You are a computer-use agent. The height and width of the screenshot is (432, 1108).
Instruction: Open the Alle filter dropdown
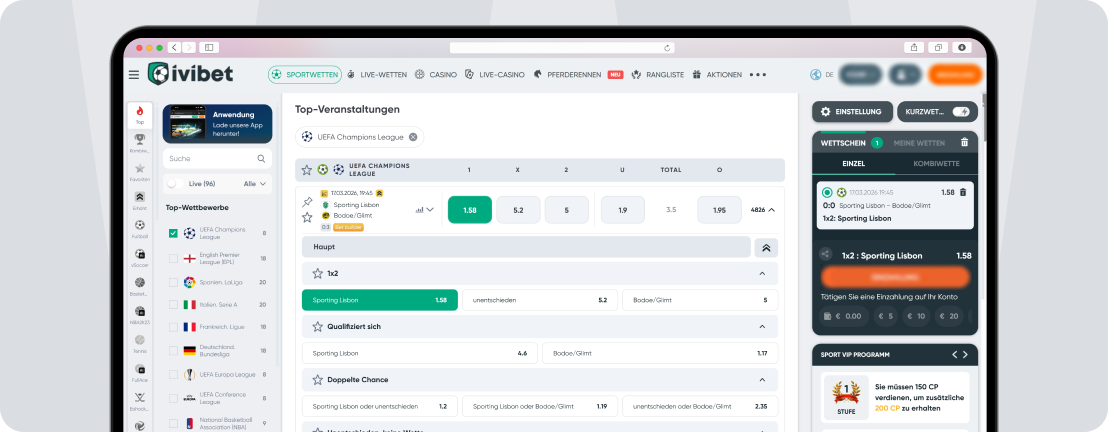(x=254, y=184)
